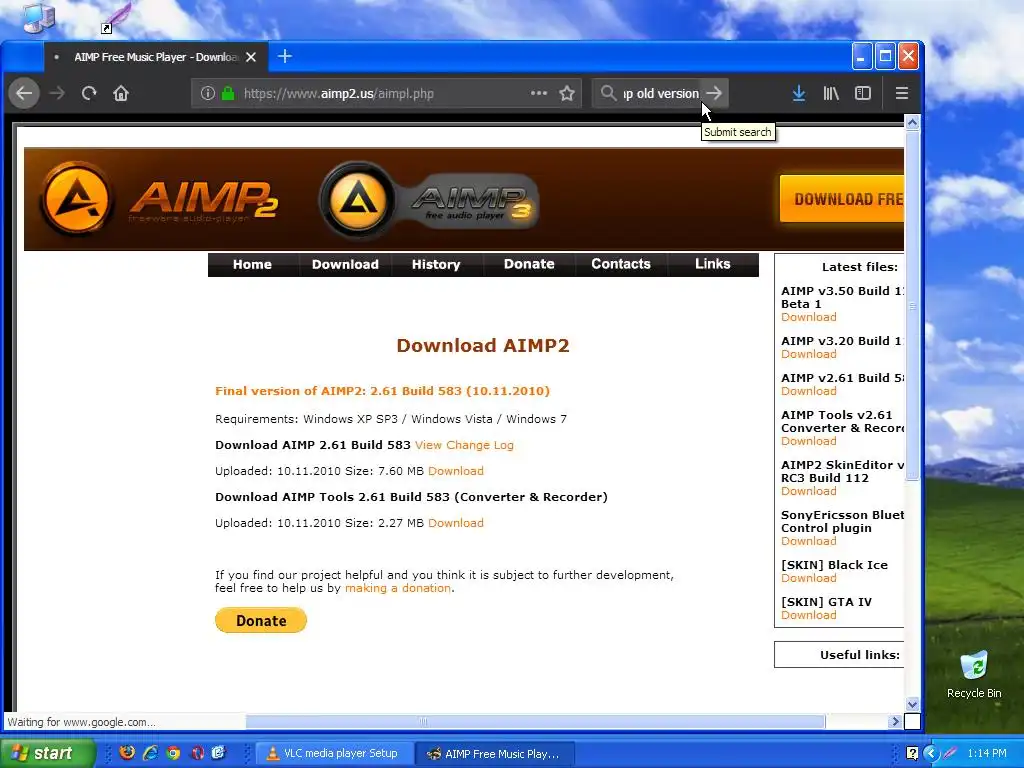Open the Contacts menu item

point(620,264)
